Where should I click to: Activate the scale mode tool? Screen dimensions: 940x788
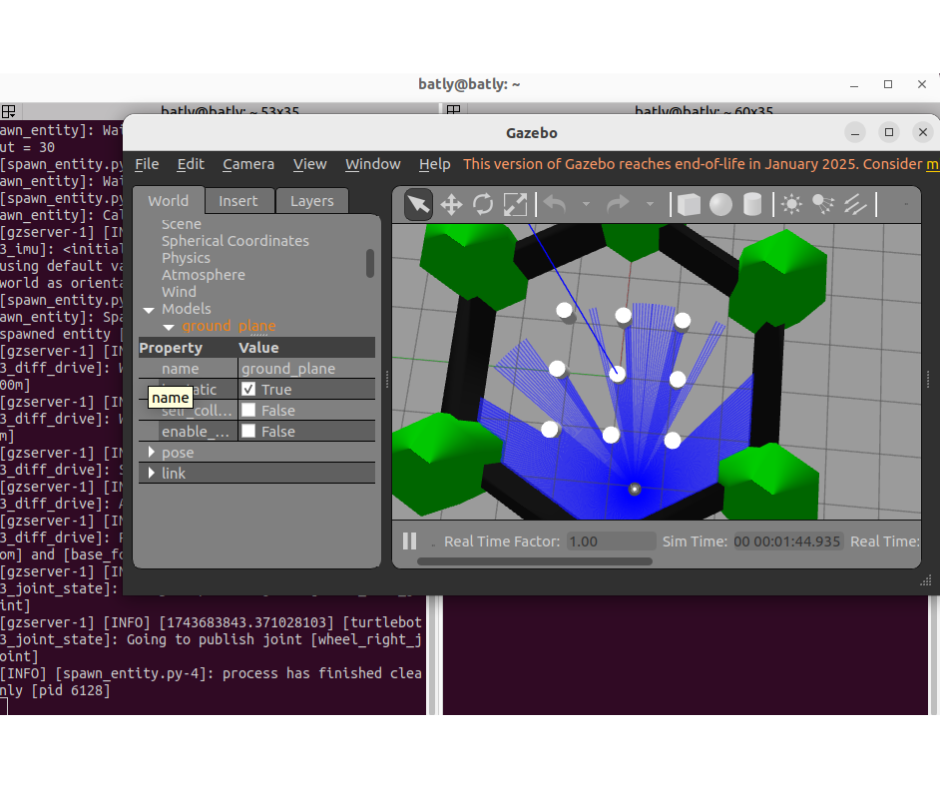515,205
